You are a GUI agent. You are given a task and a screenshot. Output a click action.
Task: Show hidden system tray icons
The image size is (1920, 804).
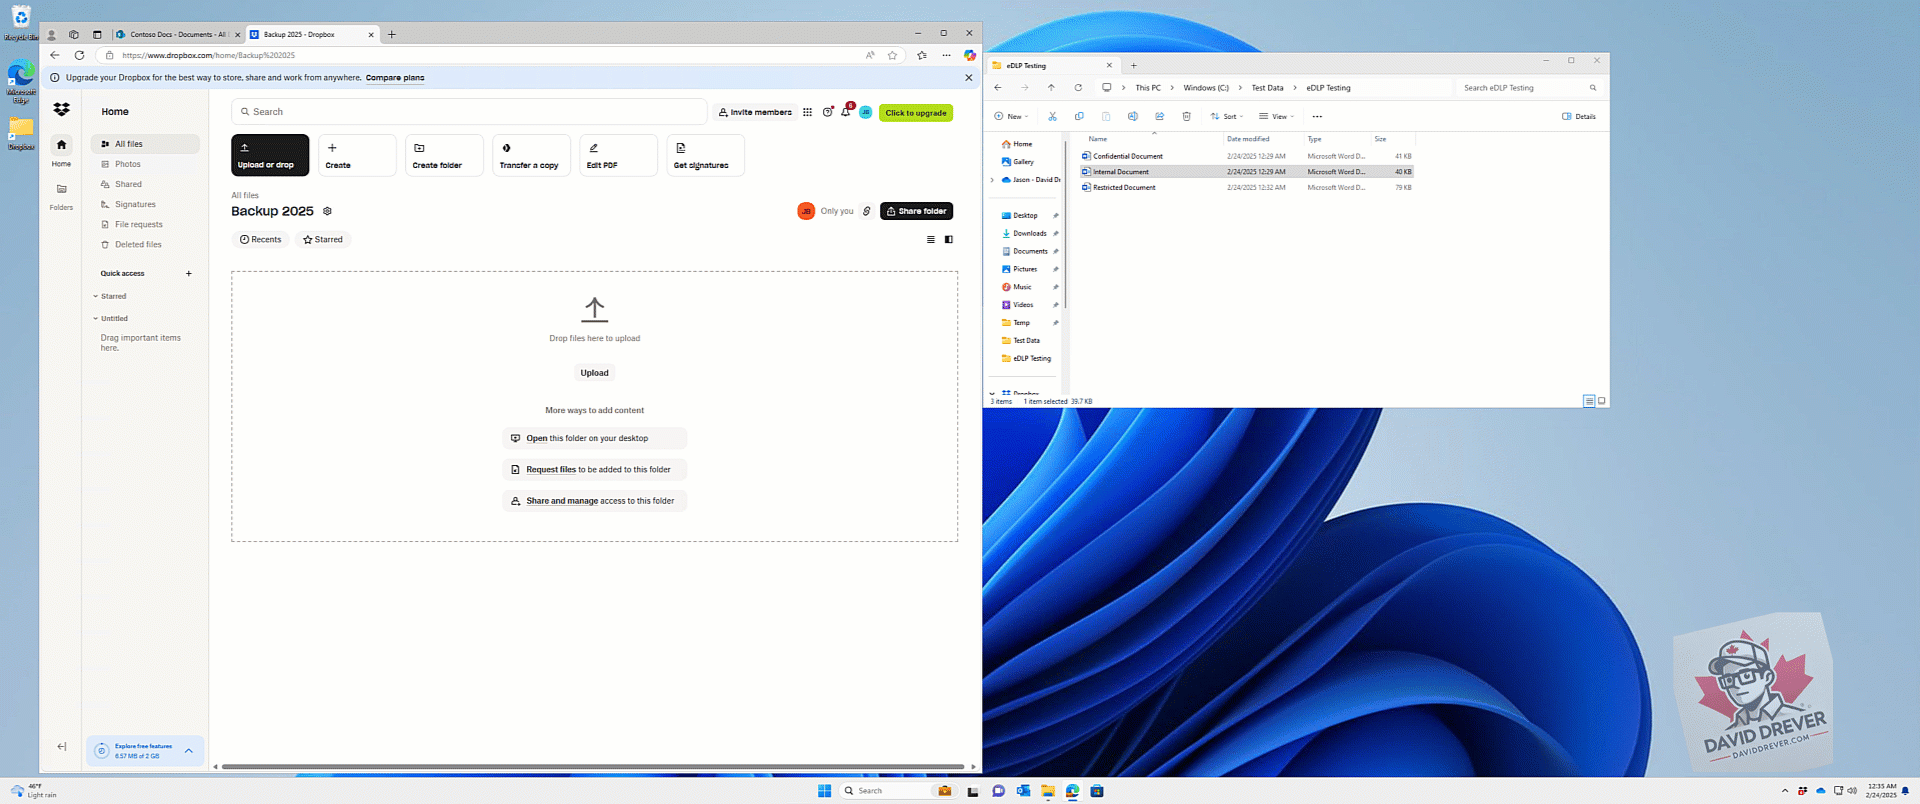1785,790
